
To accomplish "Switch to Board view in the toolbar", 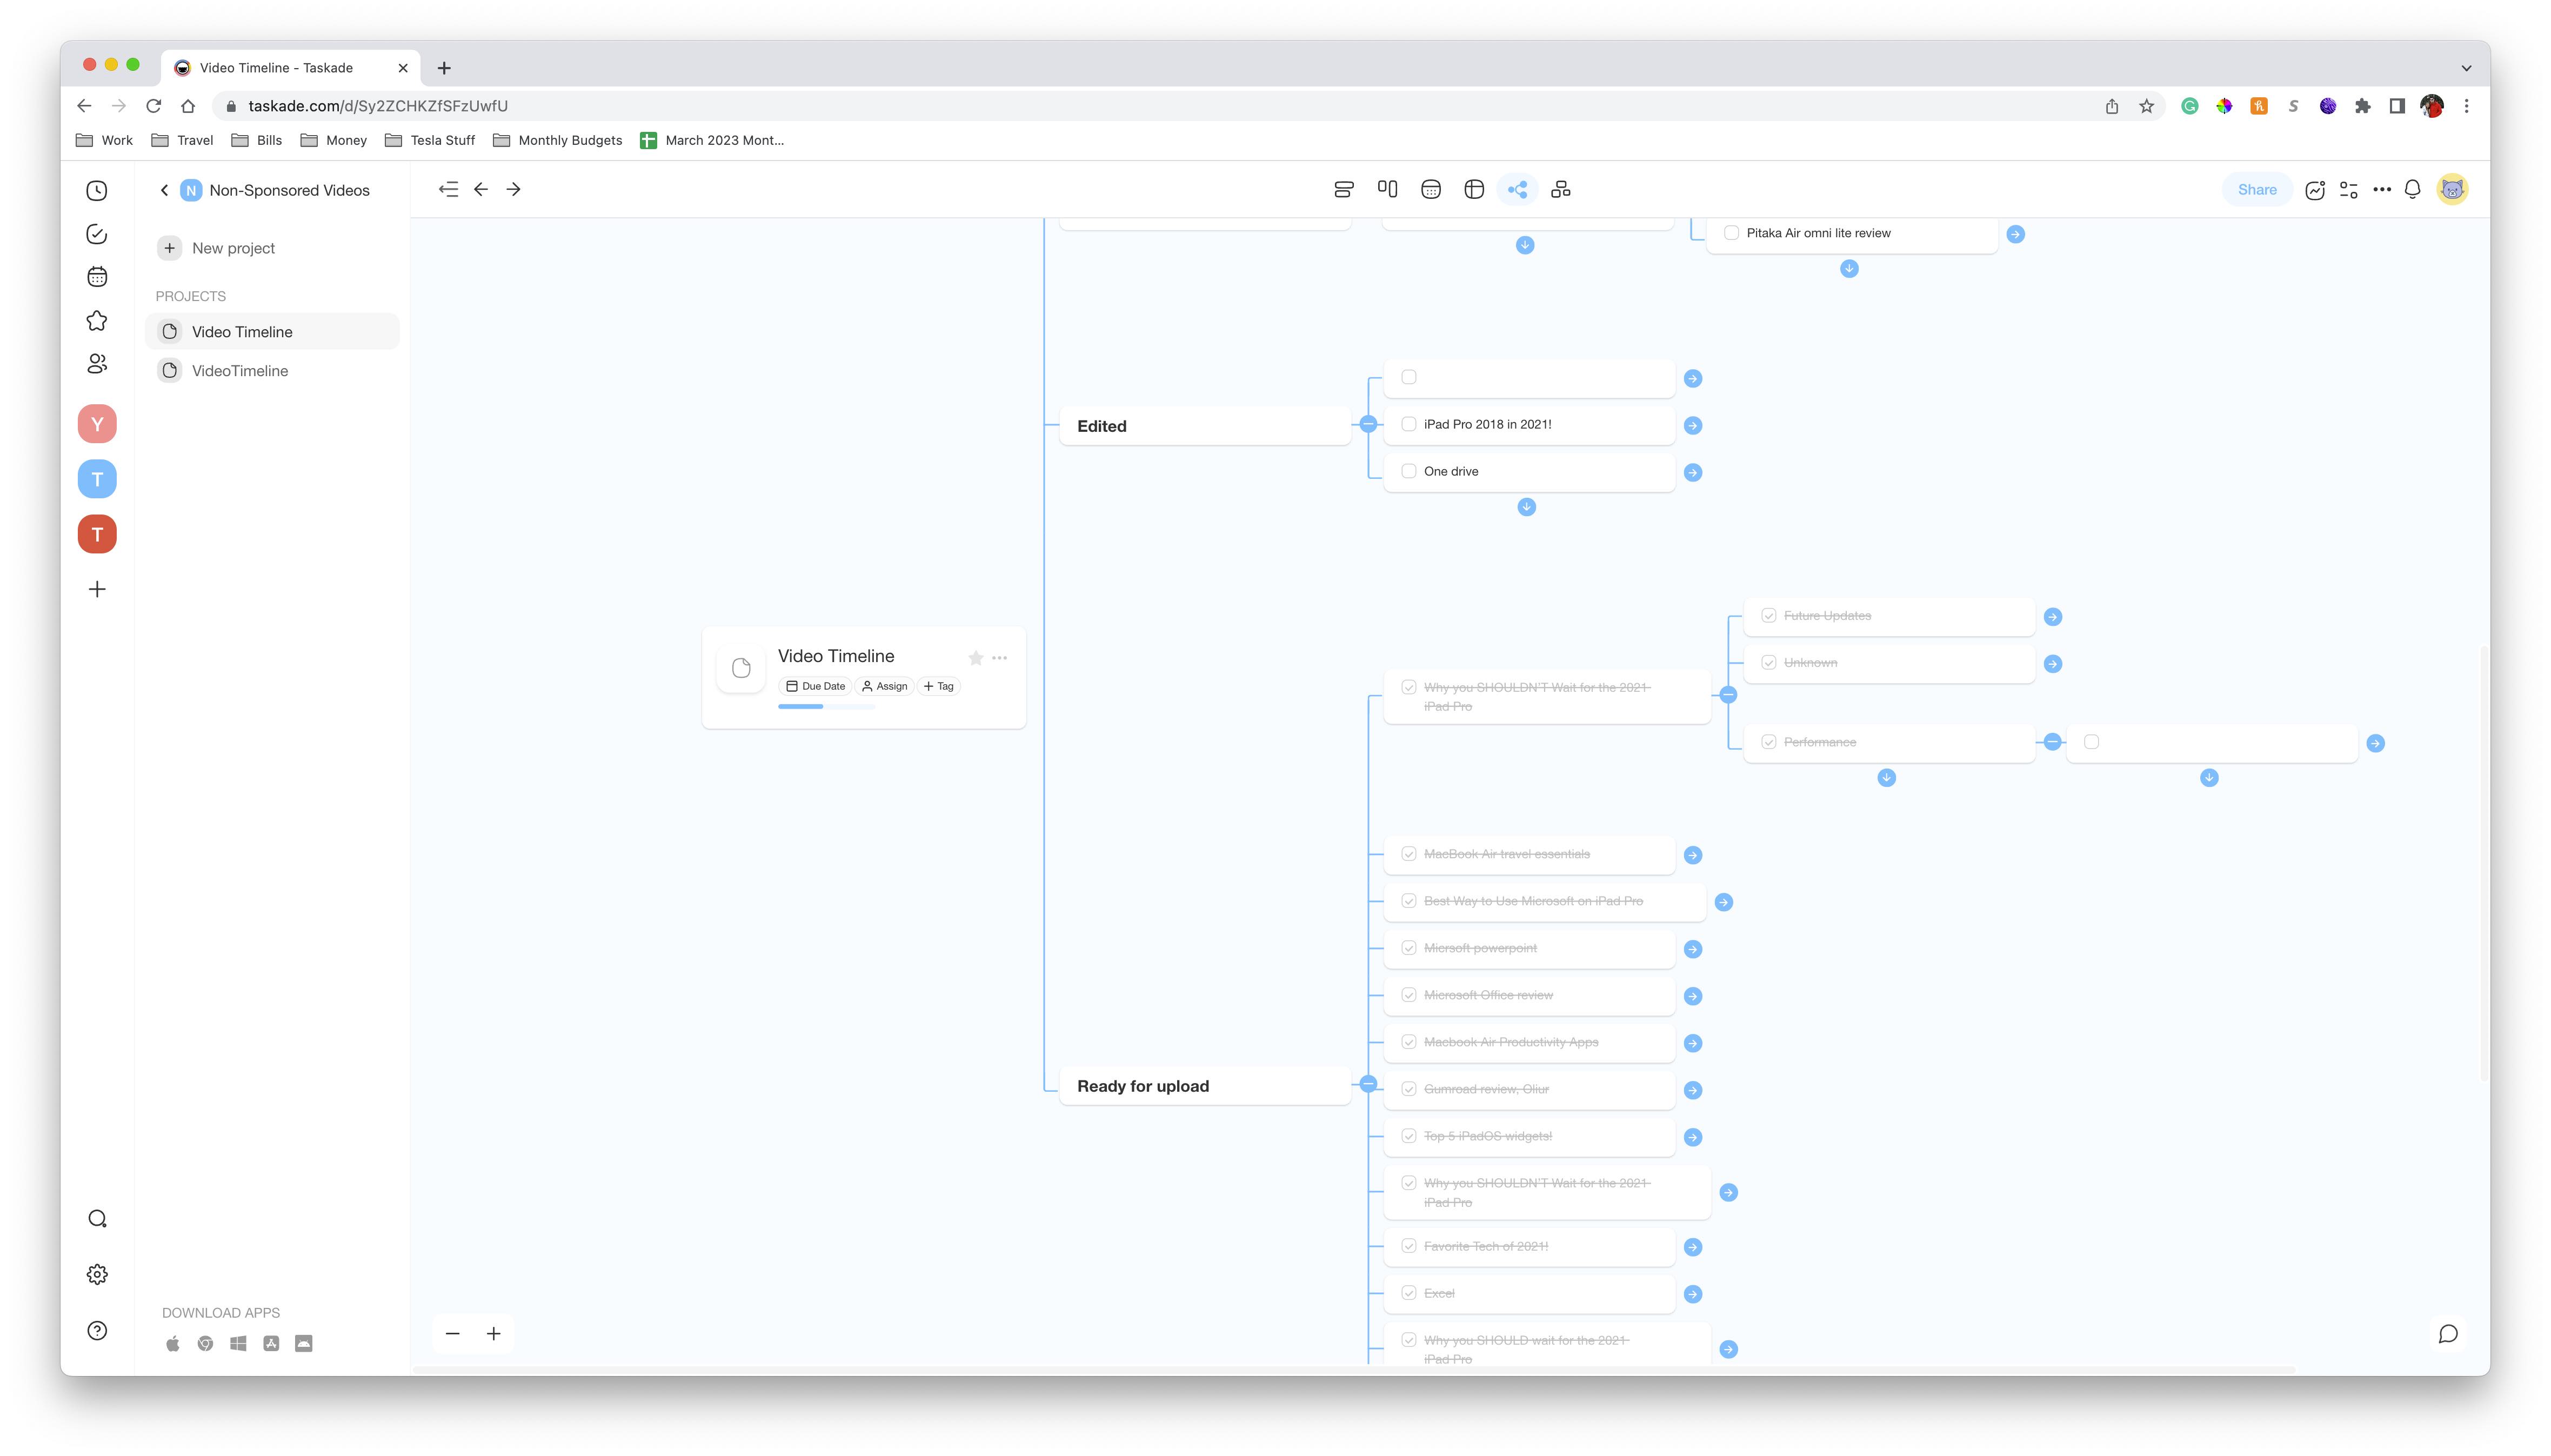I will (1387, 189).
